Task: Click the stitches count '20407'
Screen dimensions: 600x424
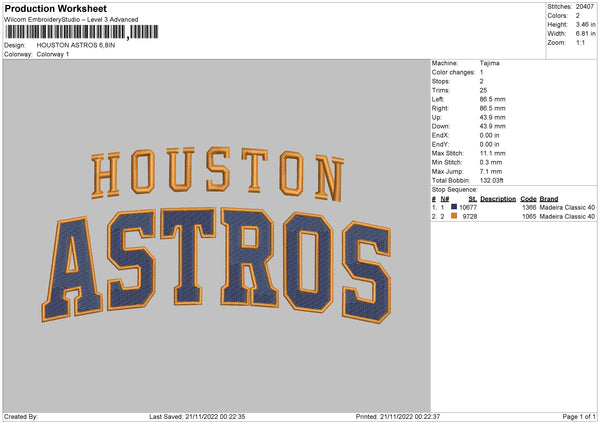Action: point(585,7)
